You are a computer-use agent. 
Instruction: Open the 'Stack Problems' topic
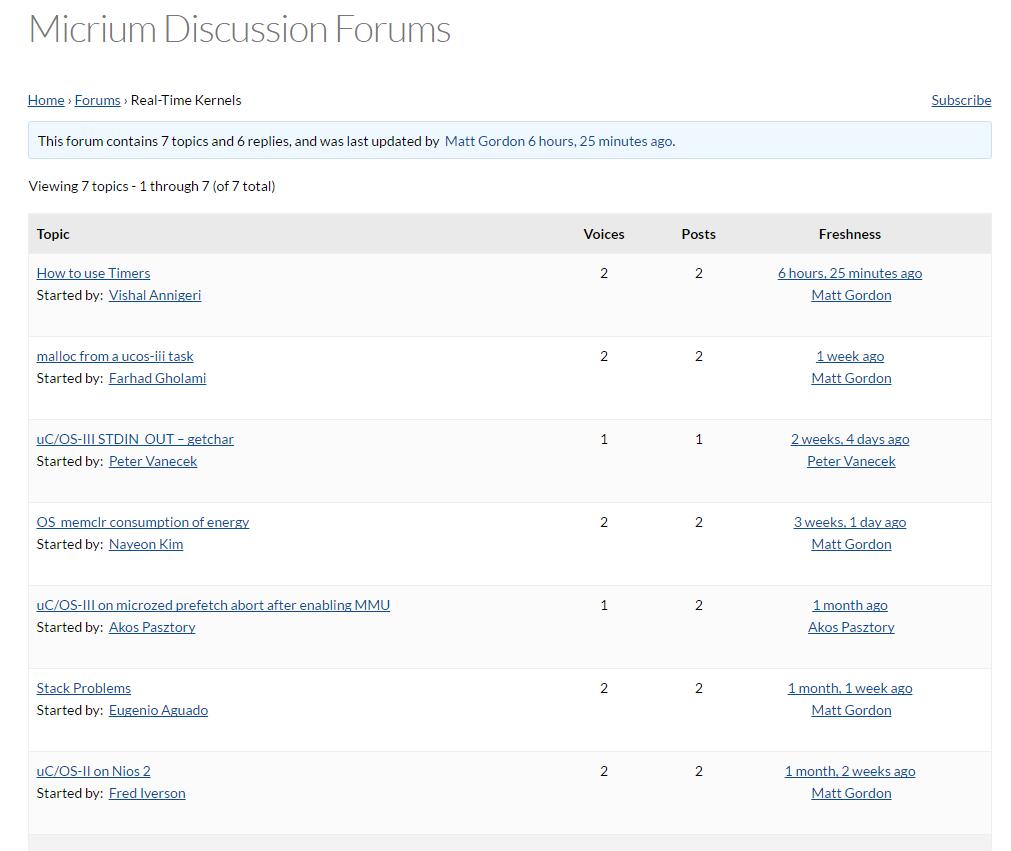point(84,688)
